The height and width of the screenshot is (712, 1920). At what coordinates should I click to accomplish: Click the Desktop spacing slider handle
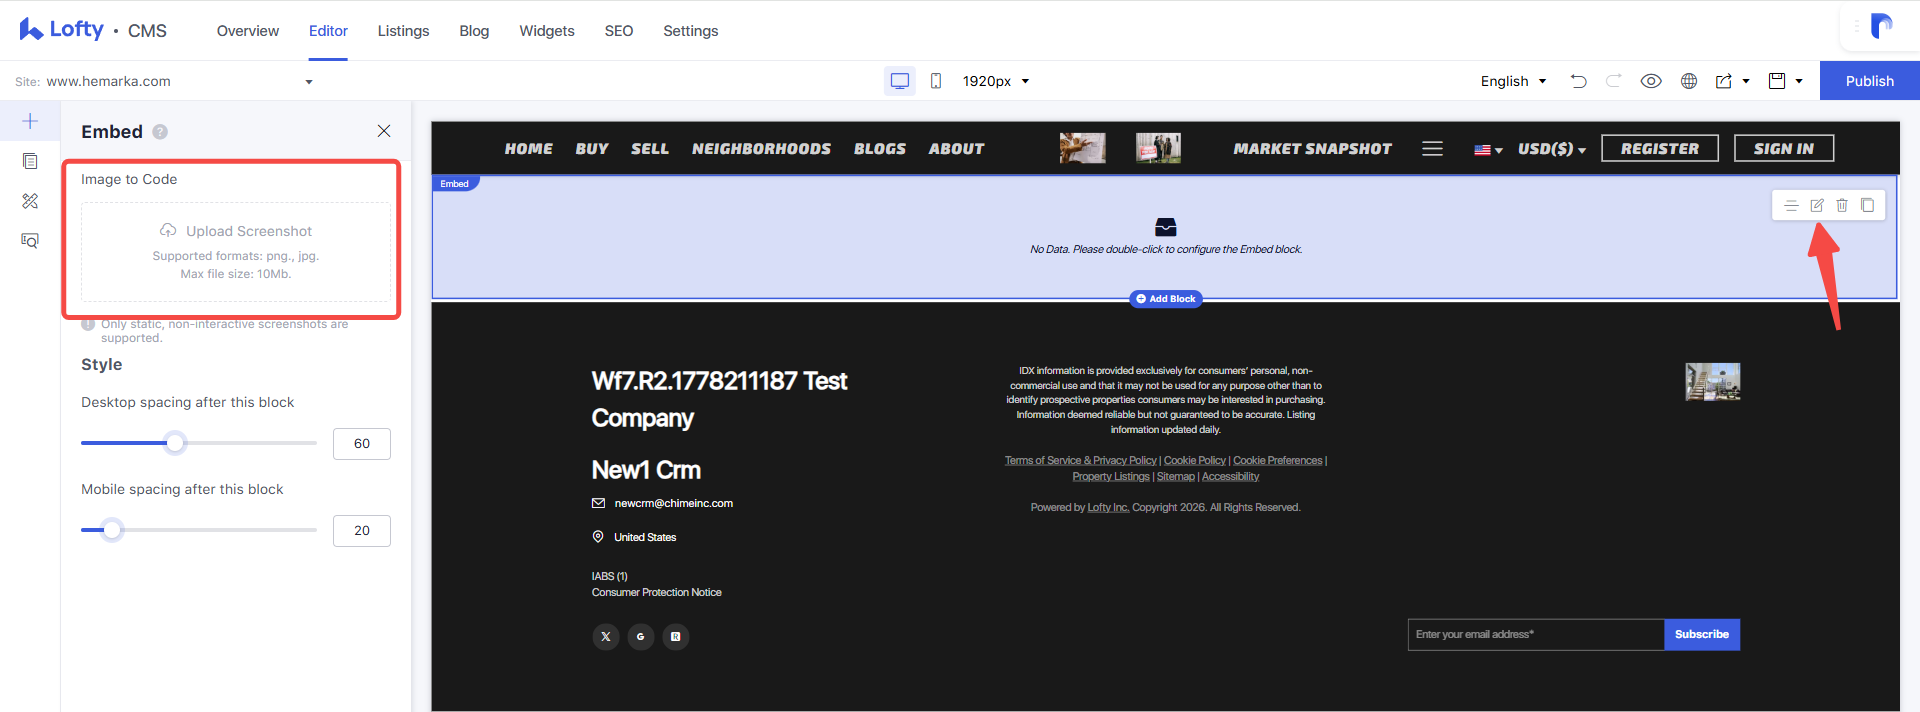coord(175,443)
